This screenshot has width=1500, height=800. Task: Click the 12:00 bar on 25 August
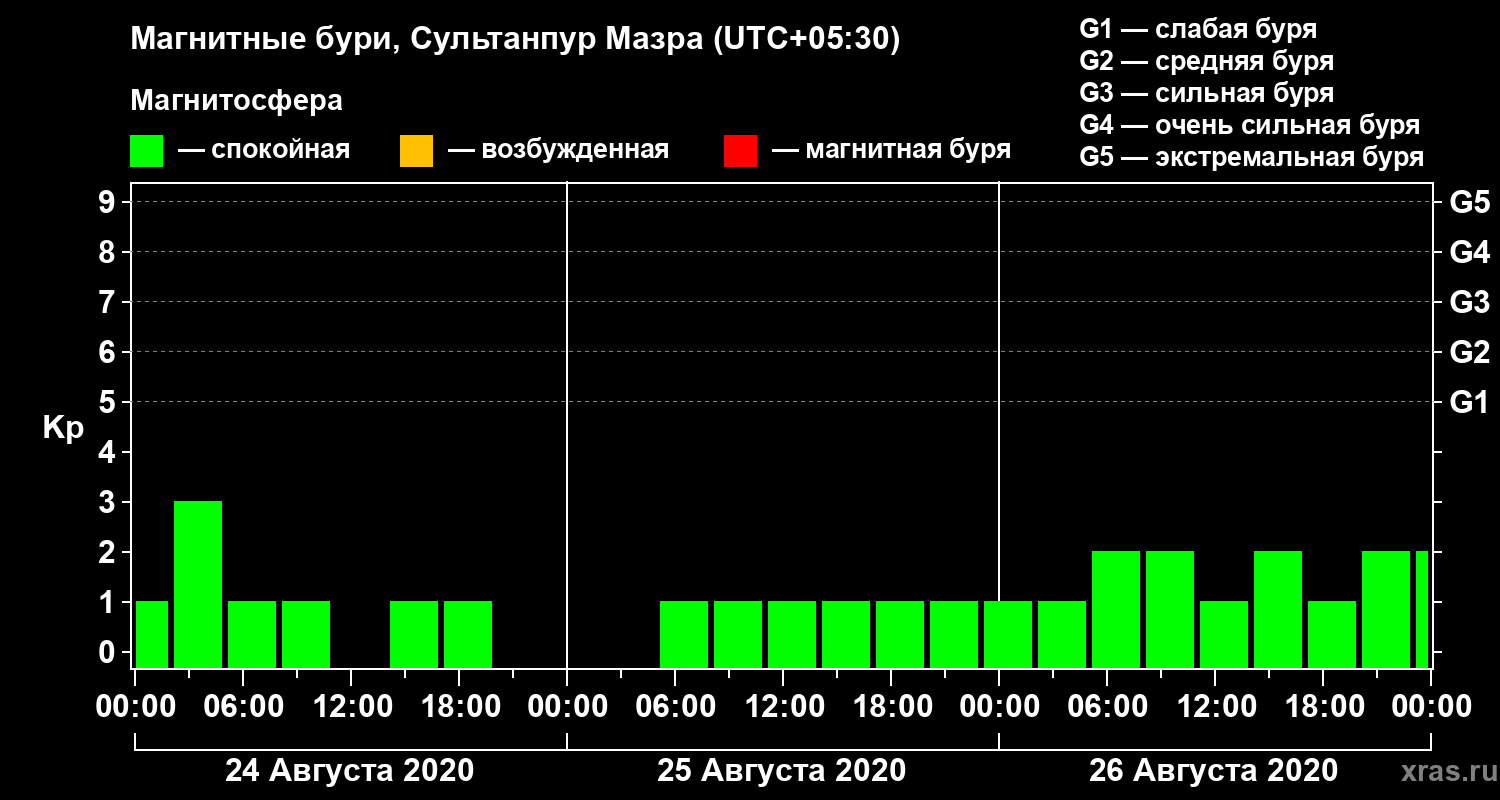pos(792,634)
